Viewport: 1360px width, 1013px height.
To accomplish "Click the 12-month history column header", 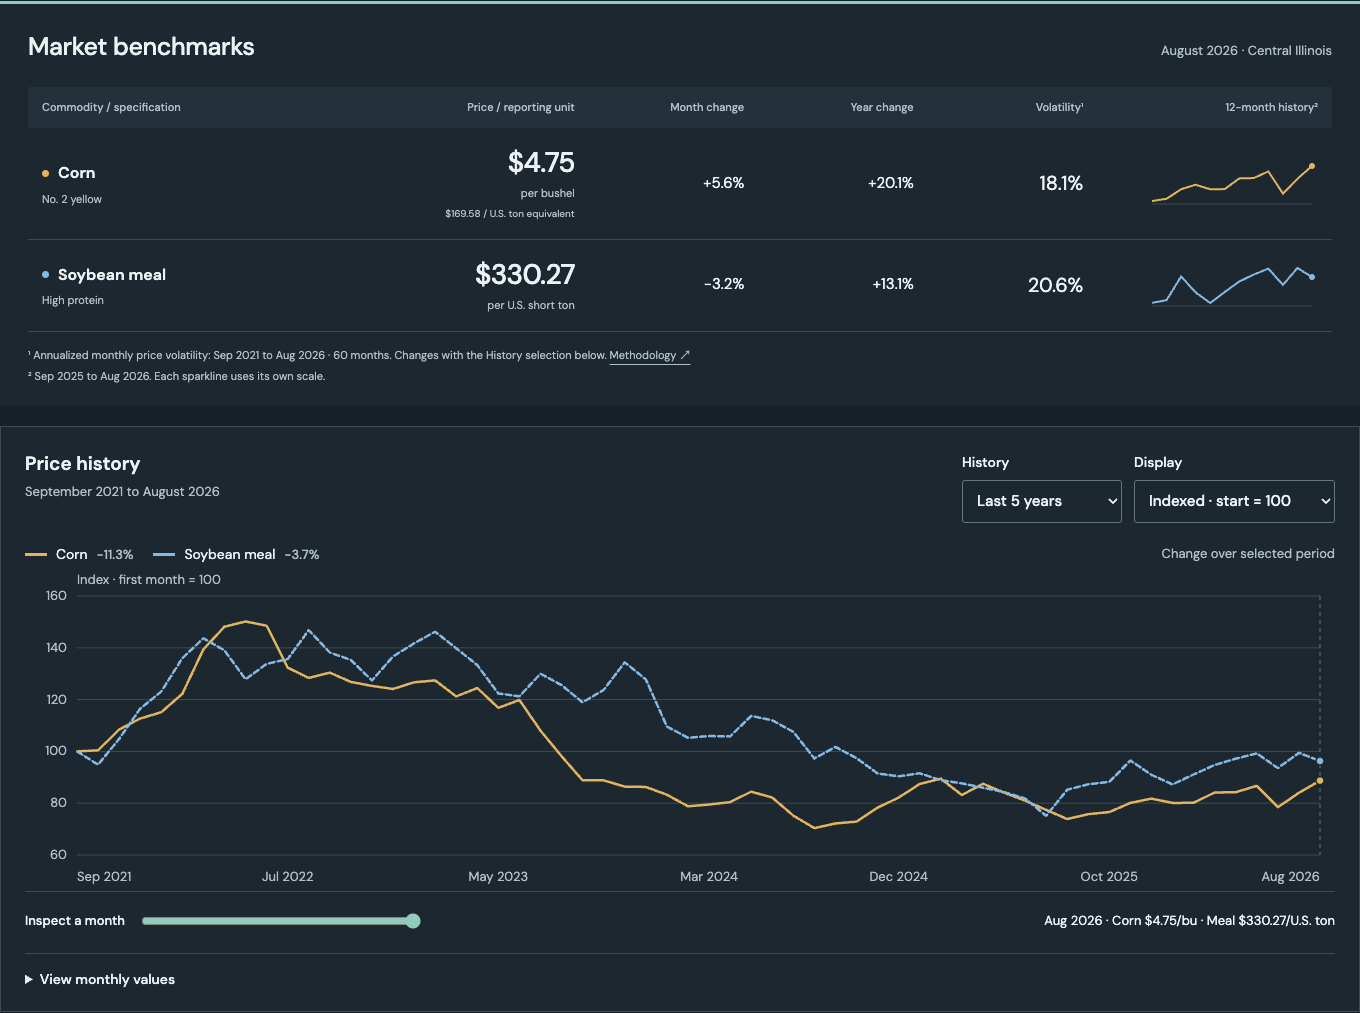I will click(x=1271, y=107).
